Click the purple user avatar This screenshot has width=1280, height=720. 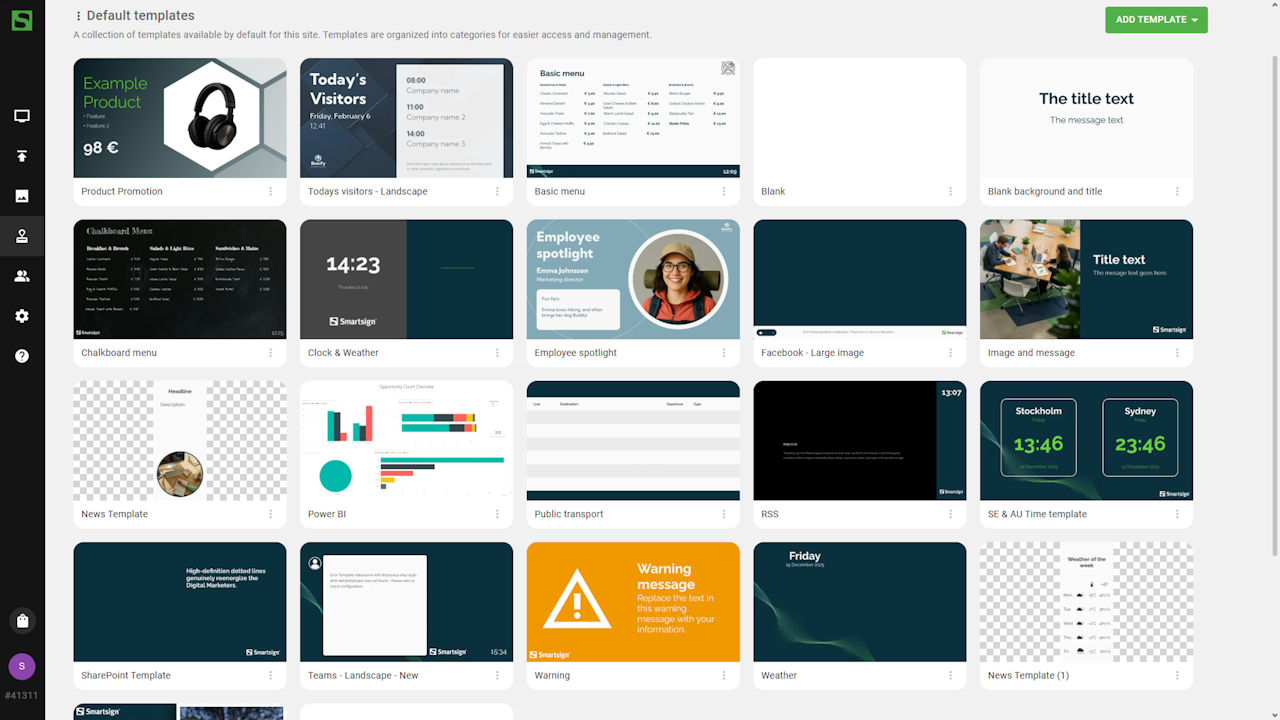tap(22, 666)
